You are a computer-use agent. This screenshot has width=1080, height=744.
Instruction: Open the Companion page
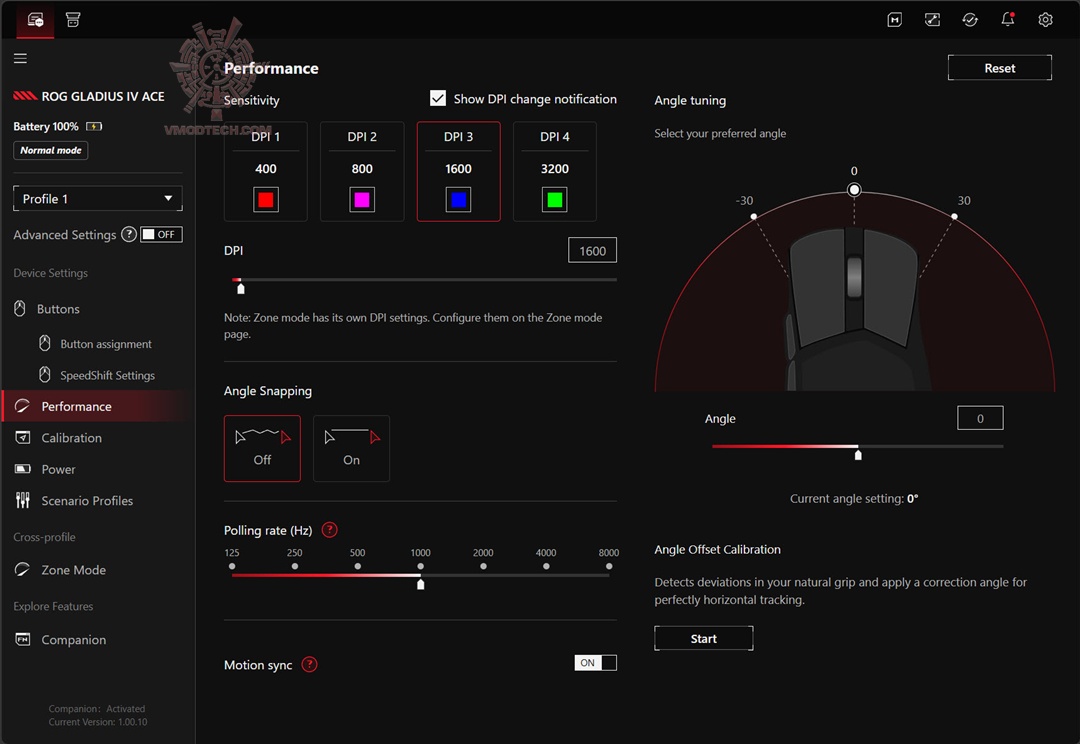tap(74, 640)
